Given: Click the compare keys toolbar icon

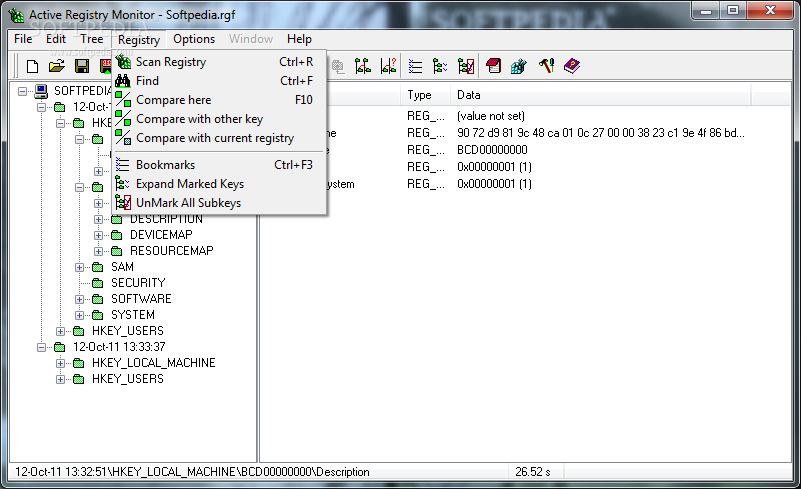Looking at the screenshot, I should point(363,66).
